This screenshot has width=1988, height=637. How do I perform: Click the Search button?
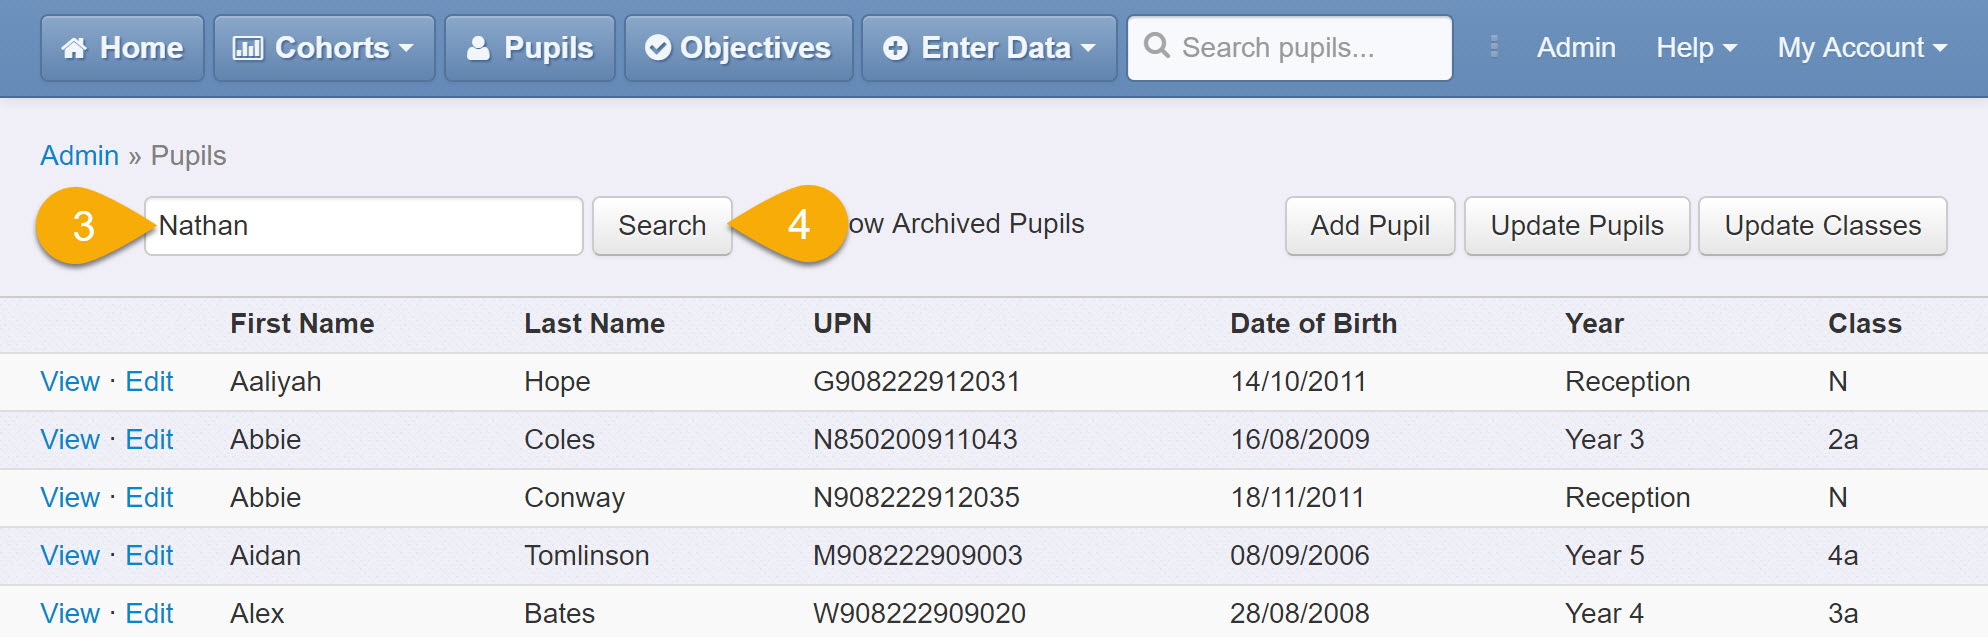point(662,226)
